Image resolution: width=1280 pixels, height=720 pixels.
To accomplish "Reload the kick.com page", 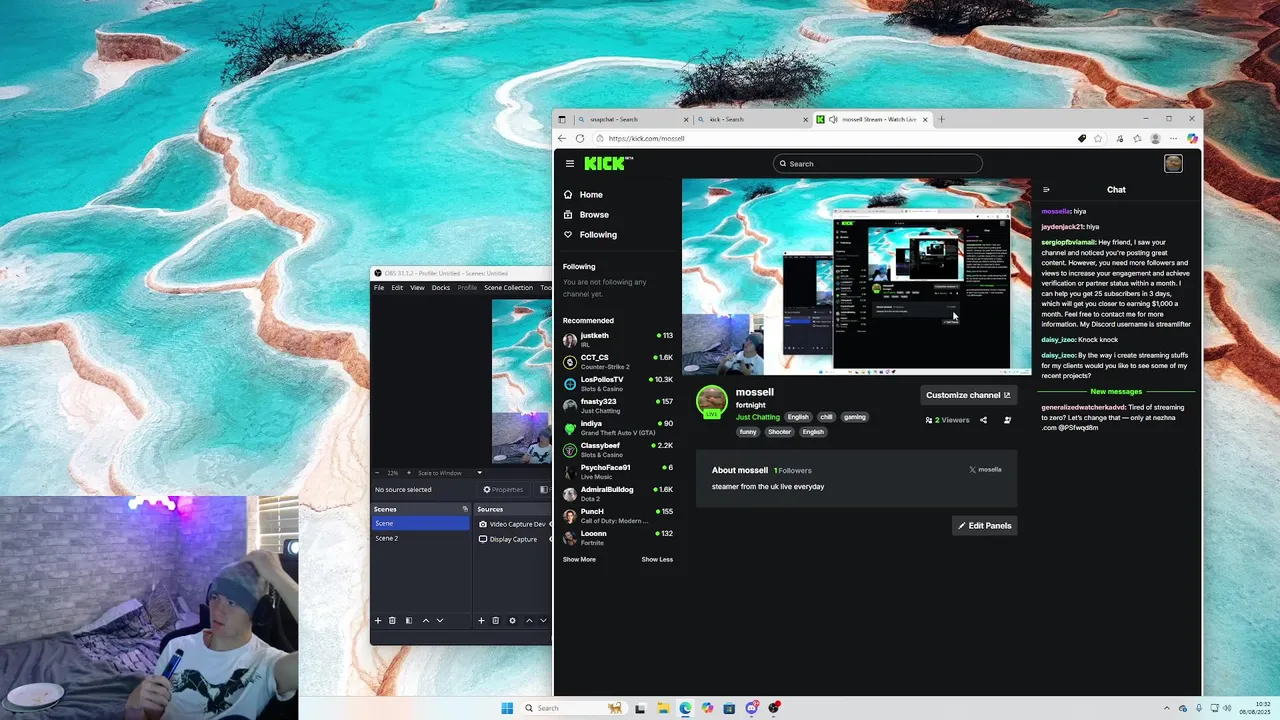I will tap(580, 138).
